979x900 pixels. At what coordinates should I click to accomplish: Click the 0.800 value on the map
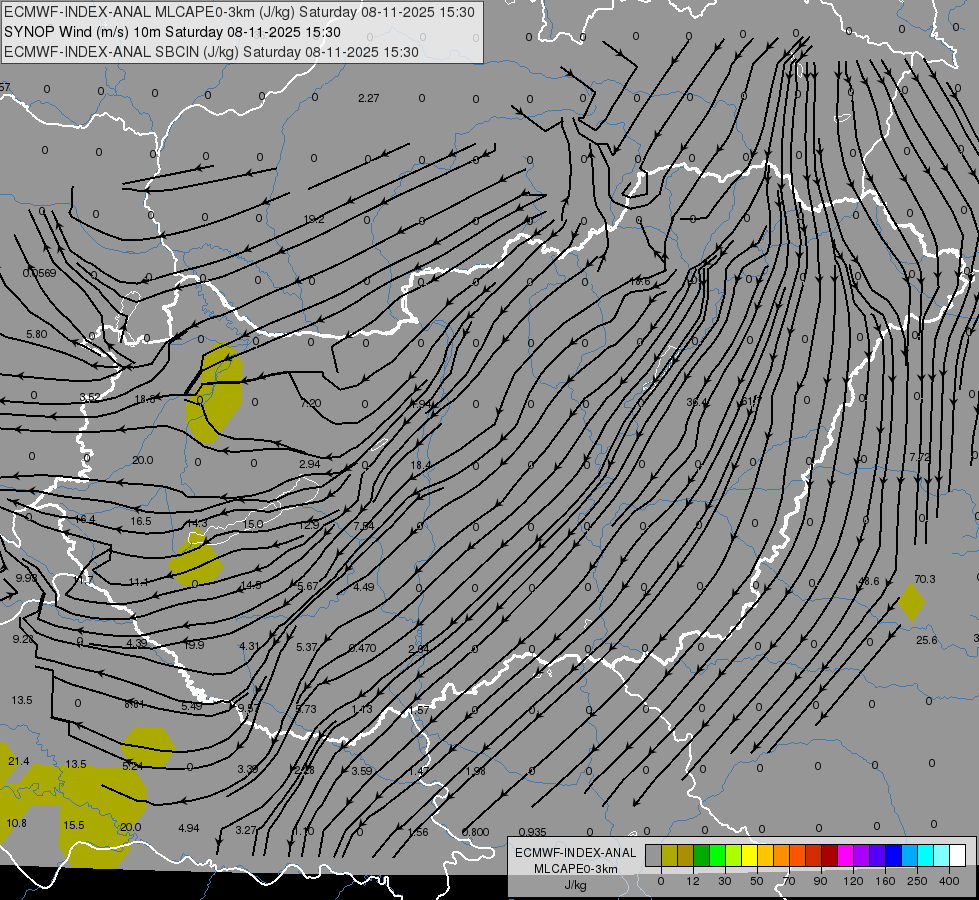(475, 831)
